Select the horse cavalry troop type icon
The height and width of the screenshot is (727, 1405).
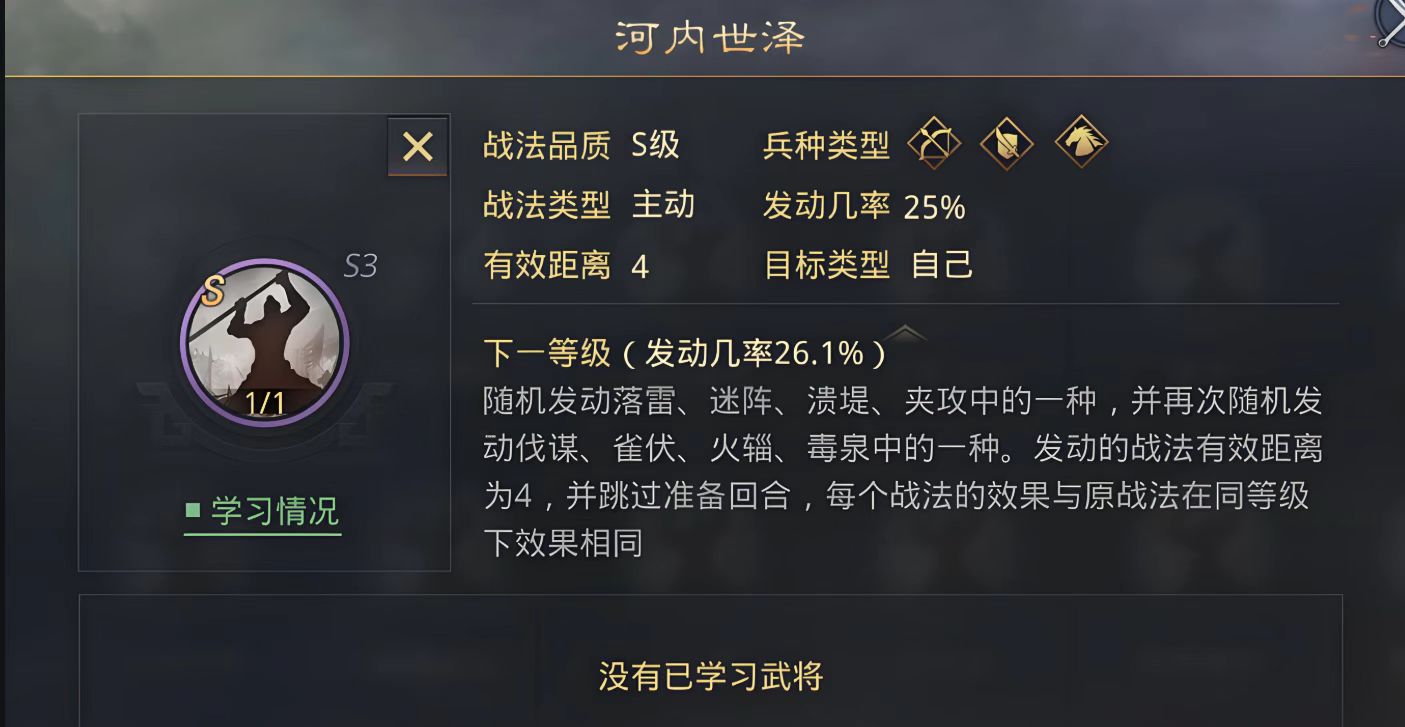coord(1081,142)
